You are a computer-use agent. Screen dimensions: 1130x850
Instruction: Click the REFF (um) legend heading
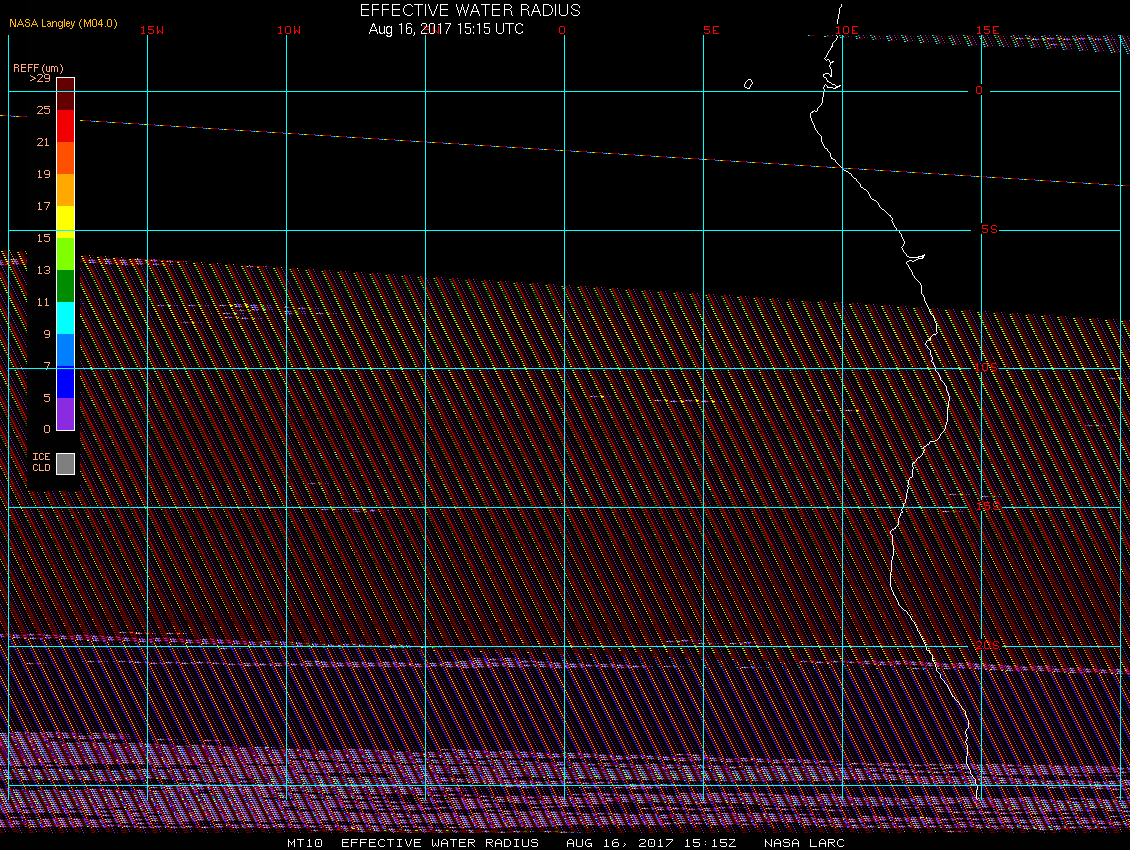point(38,68)
